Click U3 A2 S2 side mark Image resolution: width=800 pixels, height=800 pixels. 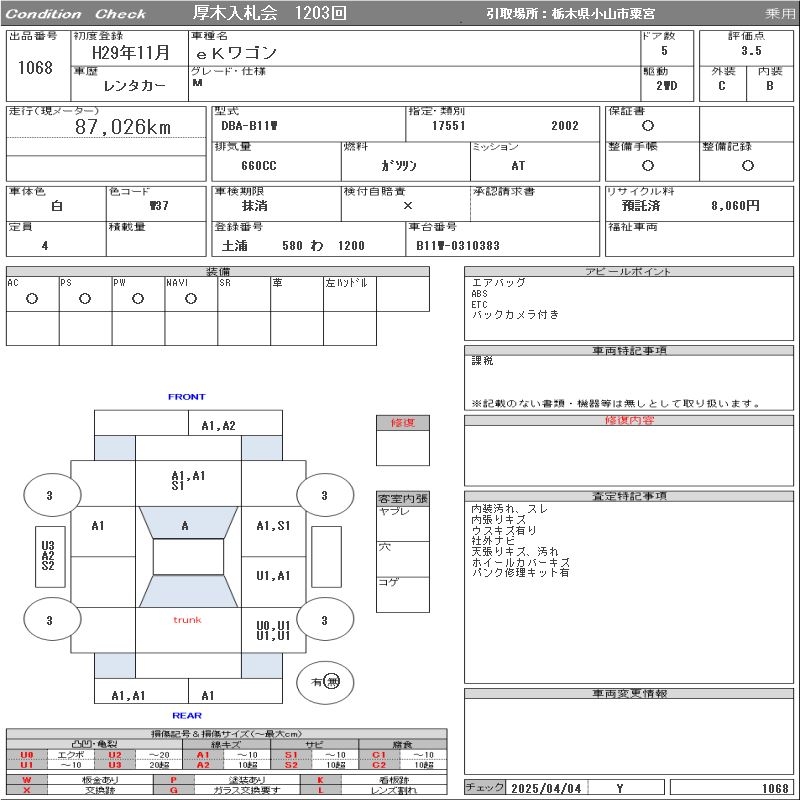48,556
